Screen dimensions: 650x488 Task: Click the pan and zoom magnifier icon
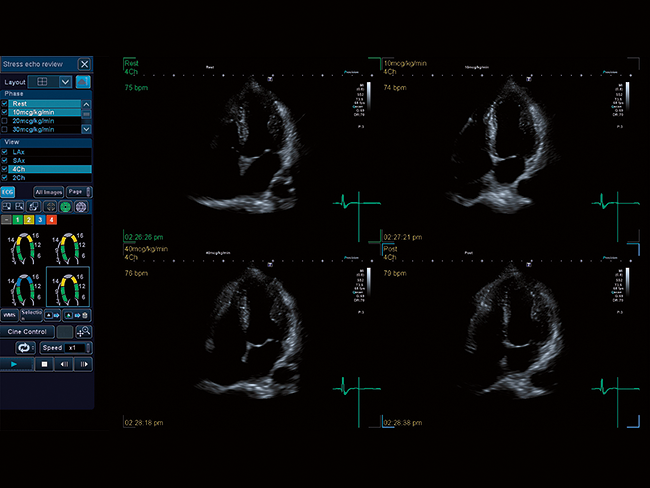84,332
